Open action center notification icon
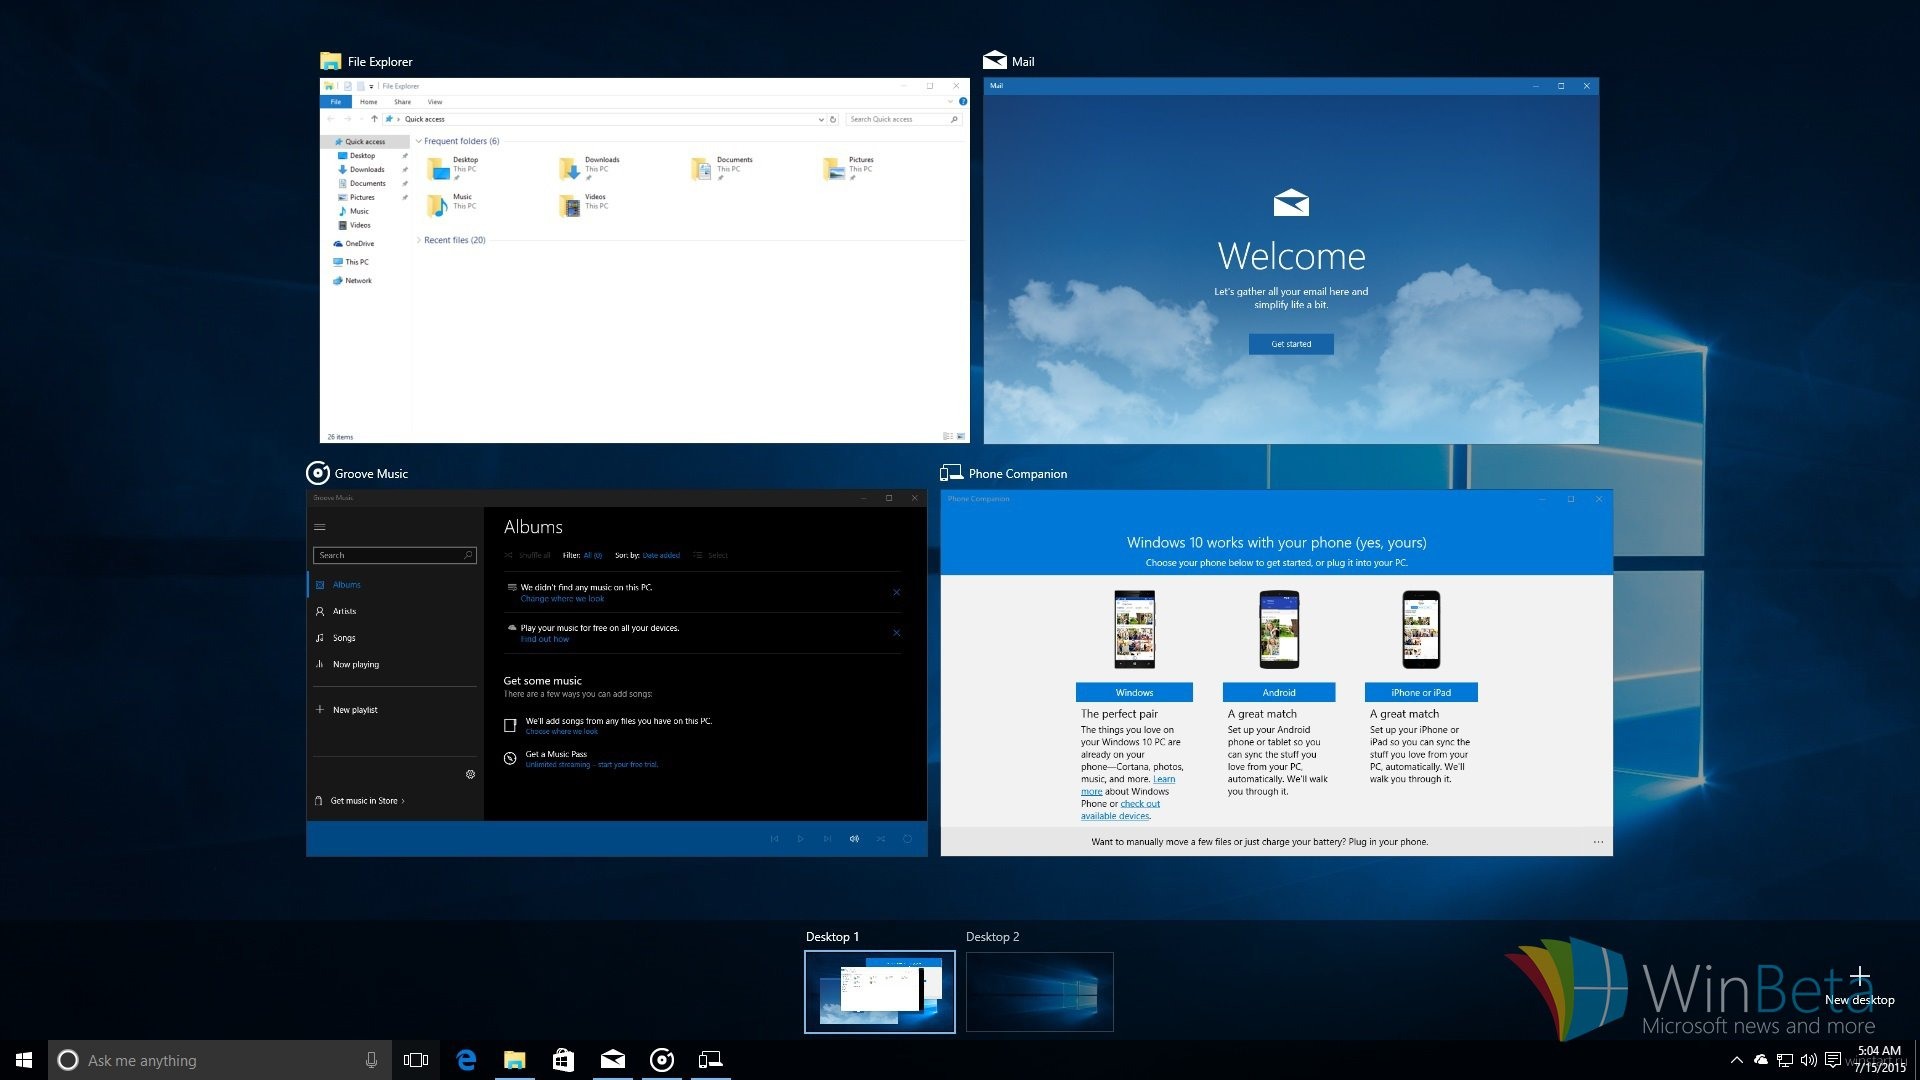Image resolution: width=1920 pixels, height=1080 pixels. pos(1832,1060)
